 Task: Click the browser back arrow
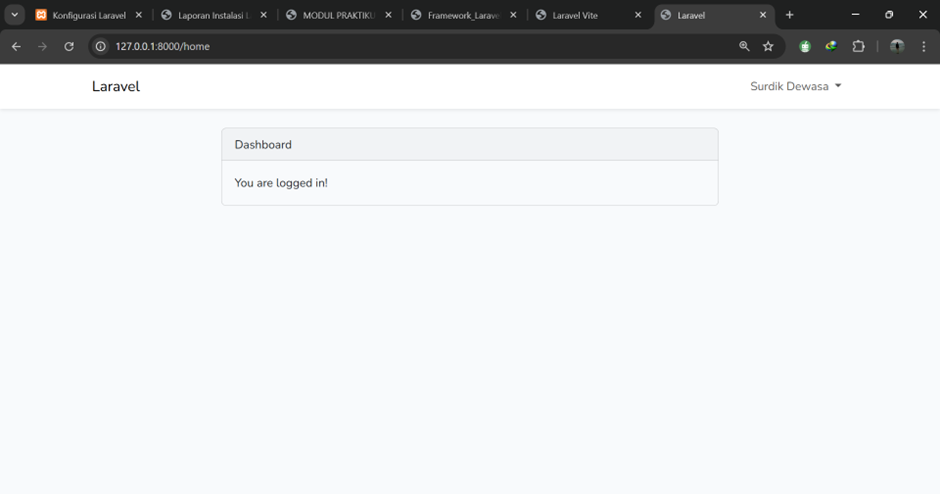point(16,46)
